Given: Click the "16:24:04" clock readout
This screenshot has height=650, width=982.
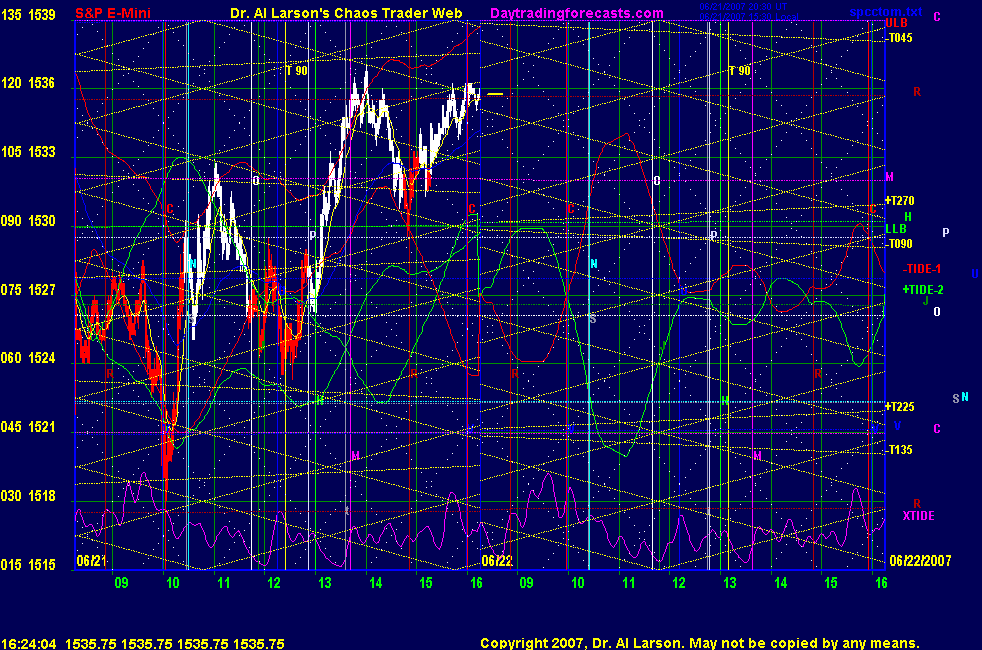Looking at the screenshot, I should tap(29, 644).
